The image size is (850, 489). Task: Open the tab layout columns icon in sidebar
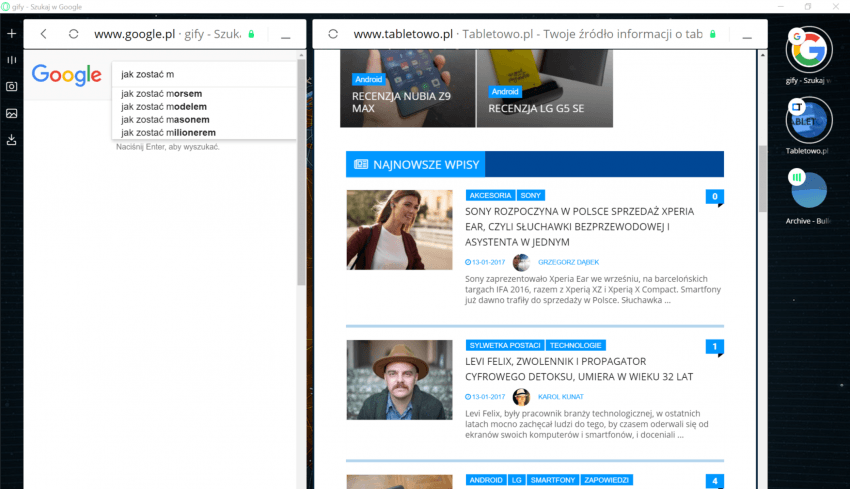11,60
